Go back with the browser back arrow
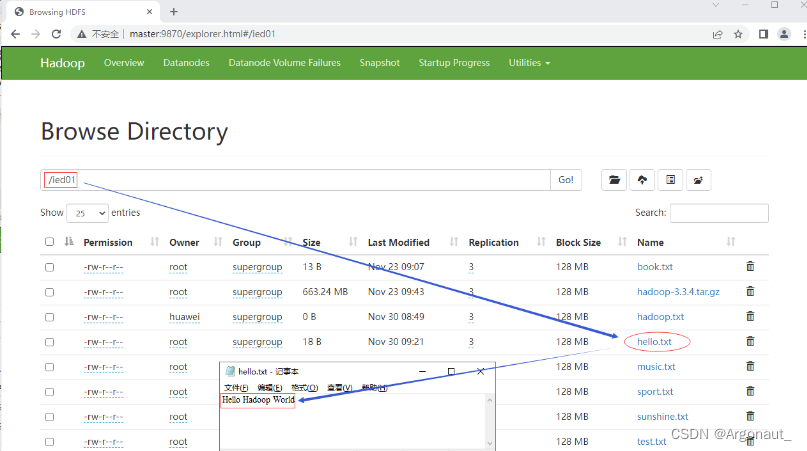807x451 pixels. (15, 34)
